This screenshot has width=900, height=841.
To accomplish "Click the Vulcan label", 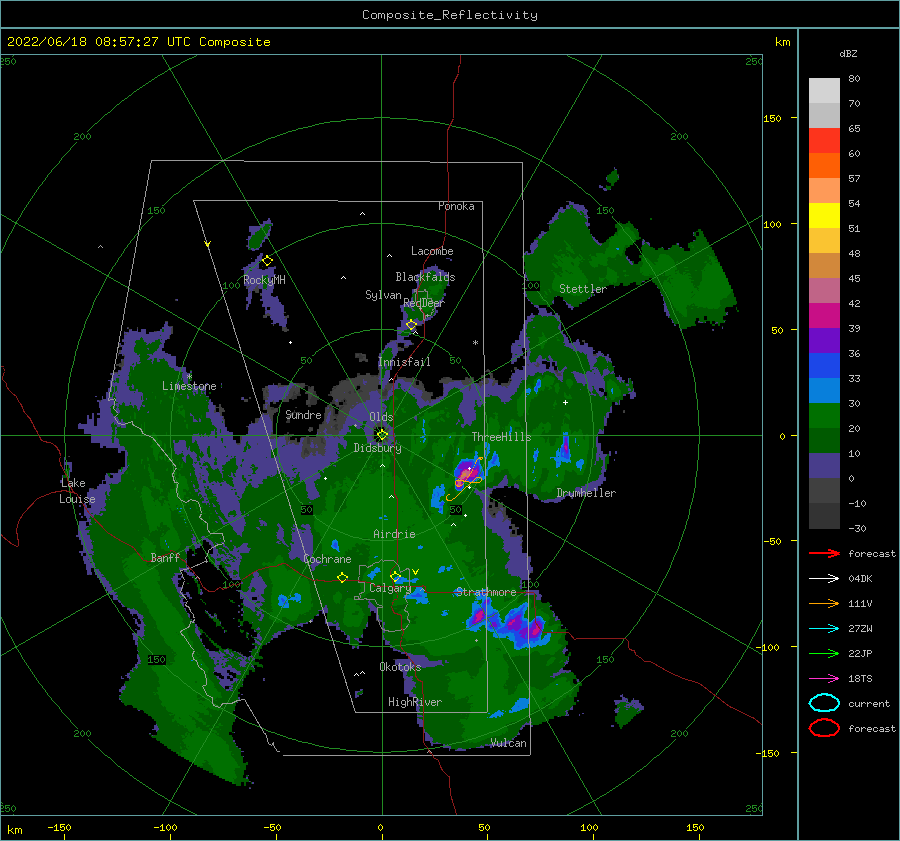I will point(509,743).
